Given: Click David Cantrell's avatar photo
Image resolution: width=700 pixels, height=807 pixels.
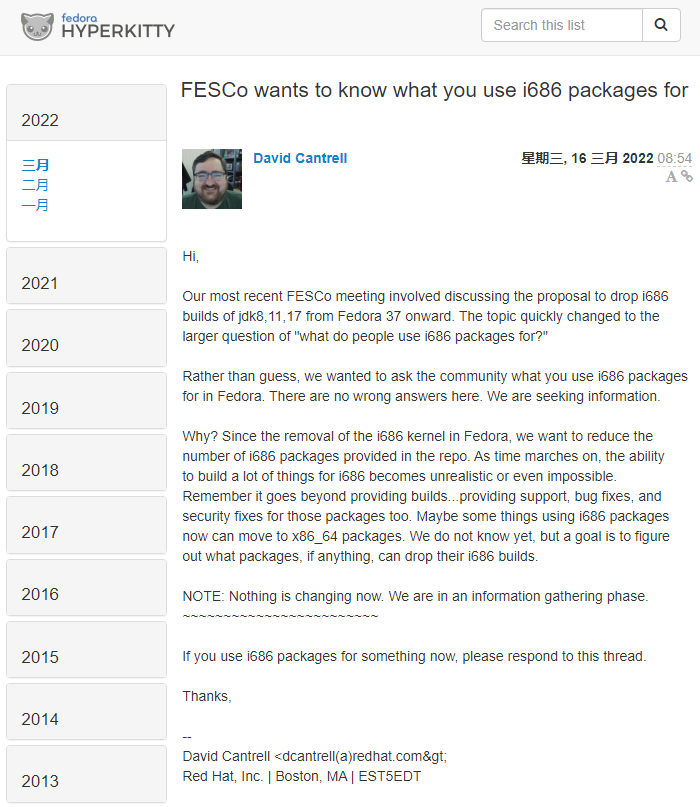Looking at the screenshot, I should (212, 179).
